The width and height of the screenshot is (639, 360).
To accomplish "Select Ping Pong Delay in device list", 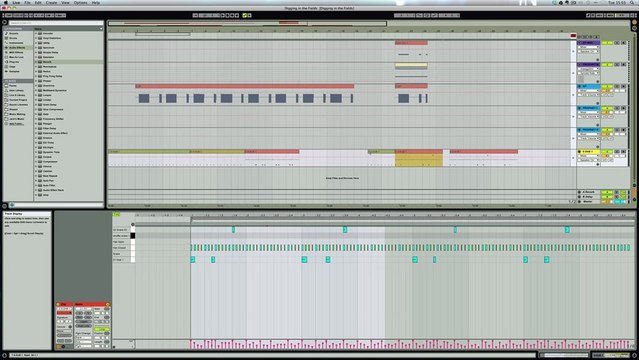I will (x=53, y=76).
